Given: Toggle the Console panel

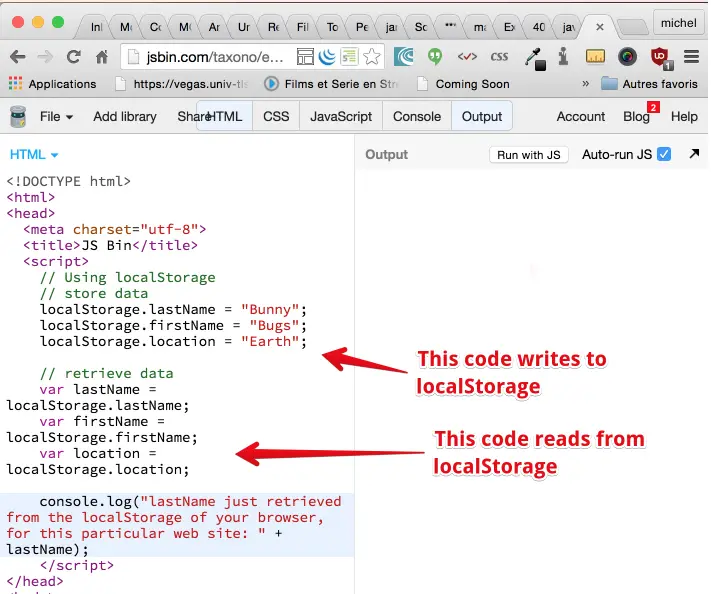Looking at the screenshot, I should tap(416, 116).
